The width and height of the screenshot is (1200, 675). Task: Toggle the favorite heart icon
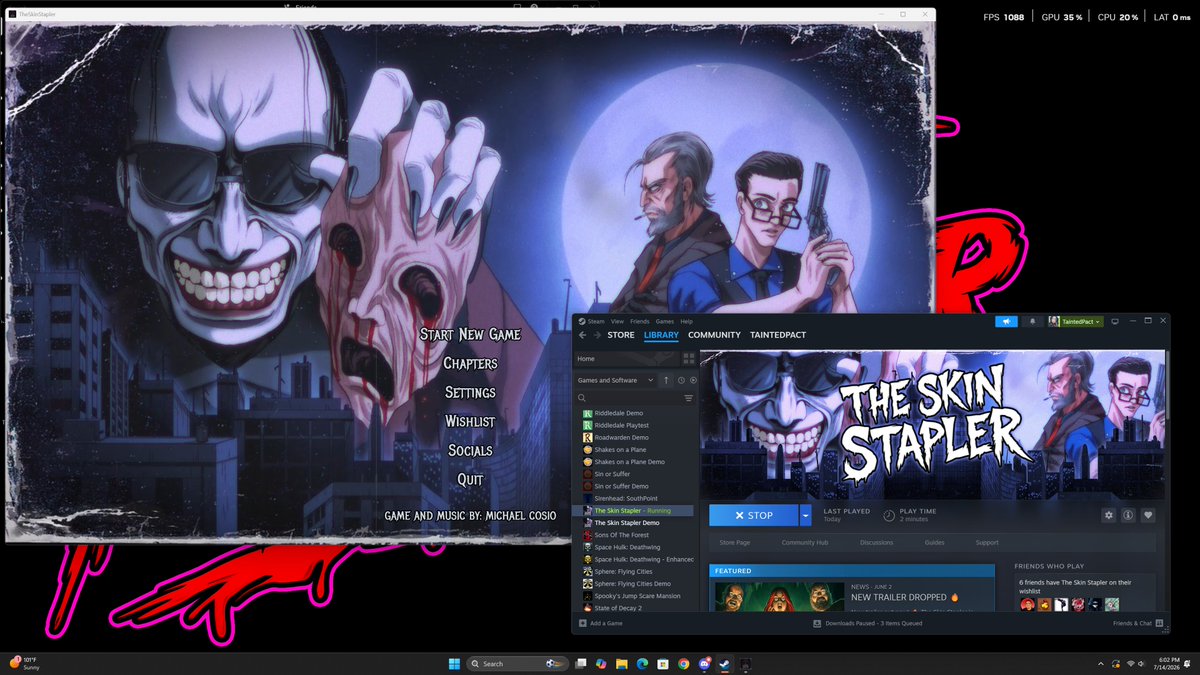pyautogui.click(x=1148, y=515)
